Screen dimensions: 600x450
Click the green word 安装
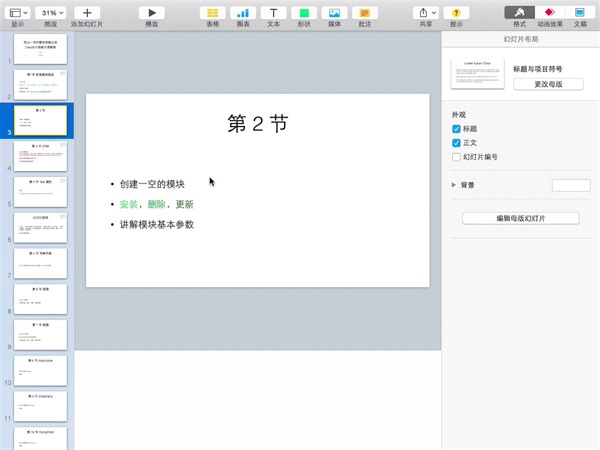[x=129, y=204]
